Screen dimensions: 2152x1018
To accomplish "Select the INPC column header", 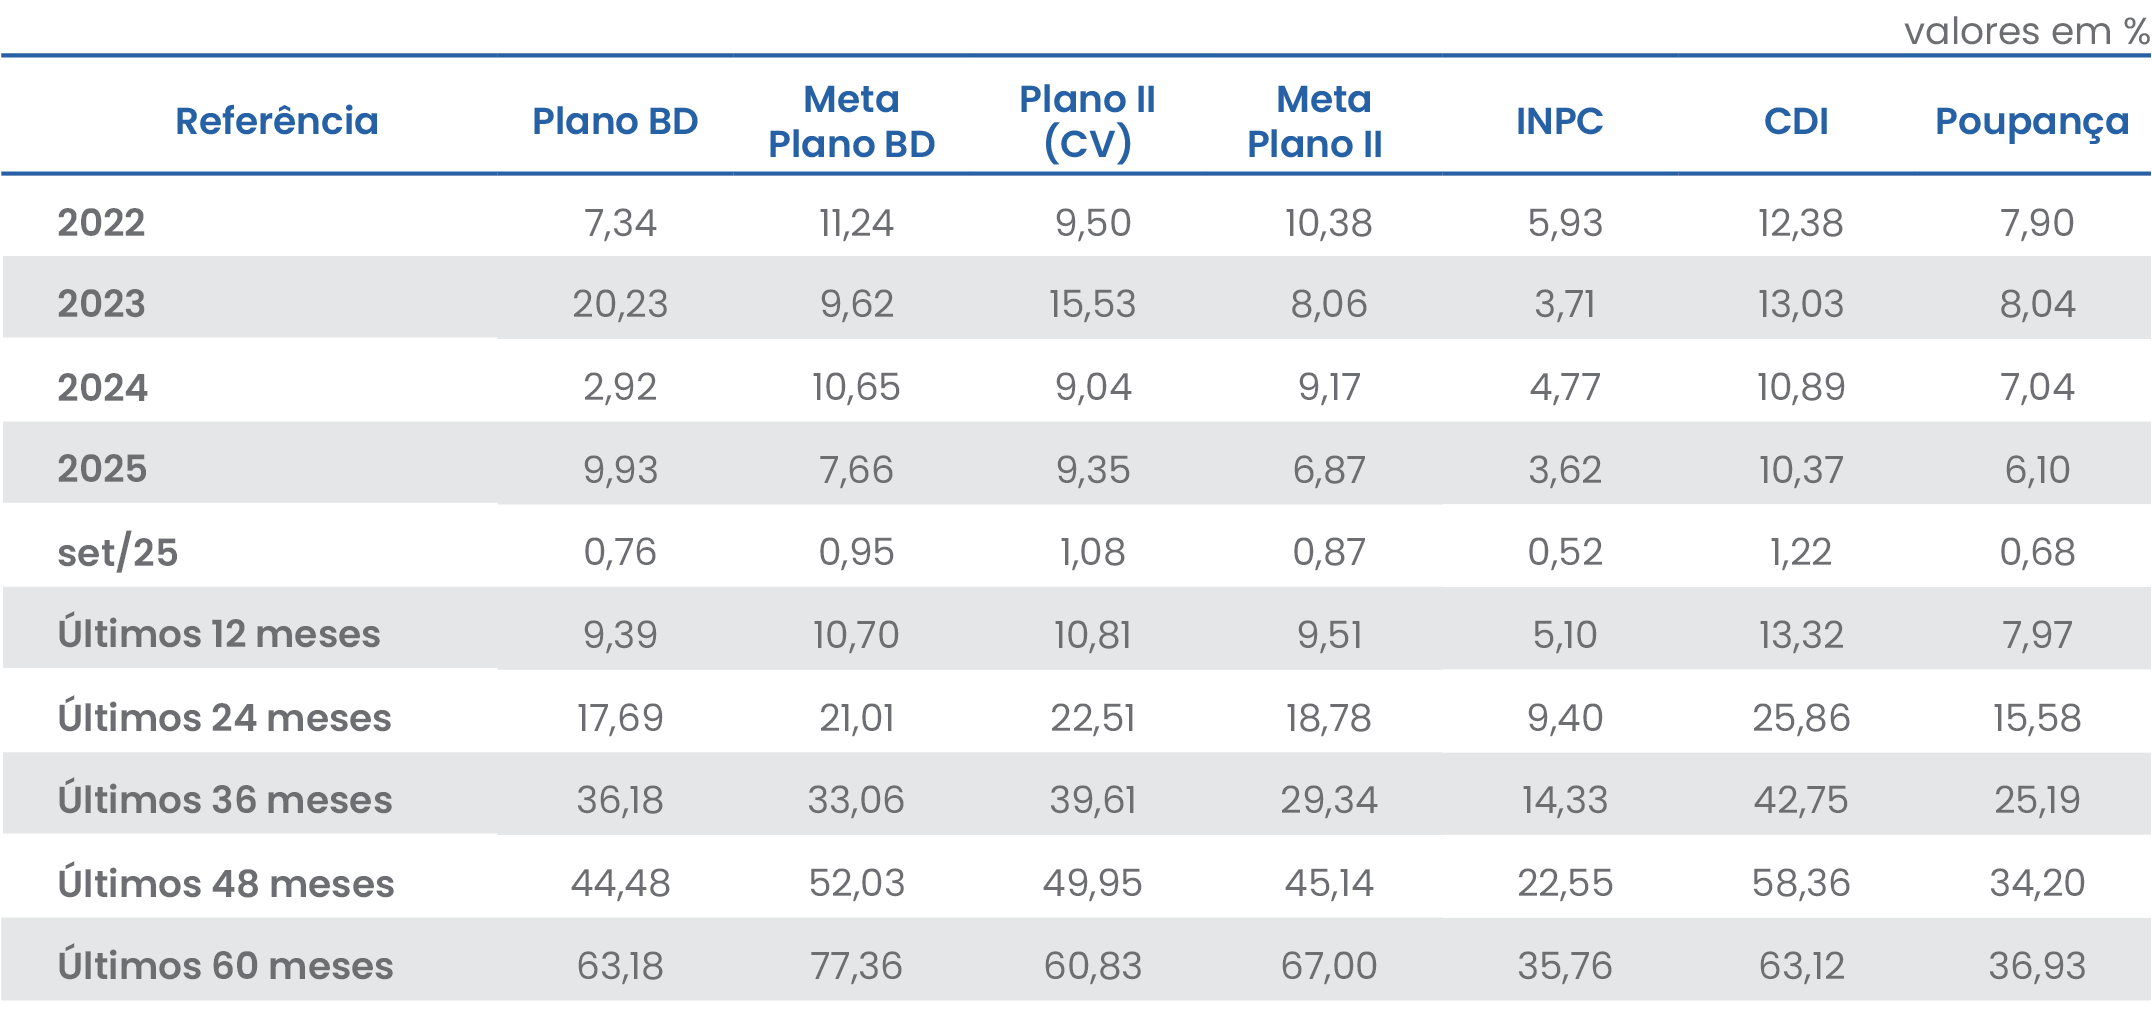I will [1559, 121].
